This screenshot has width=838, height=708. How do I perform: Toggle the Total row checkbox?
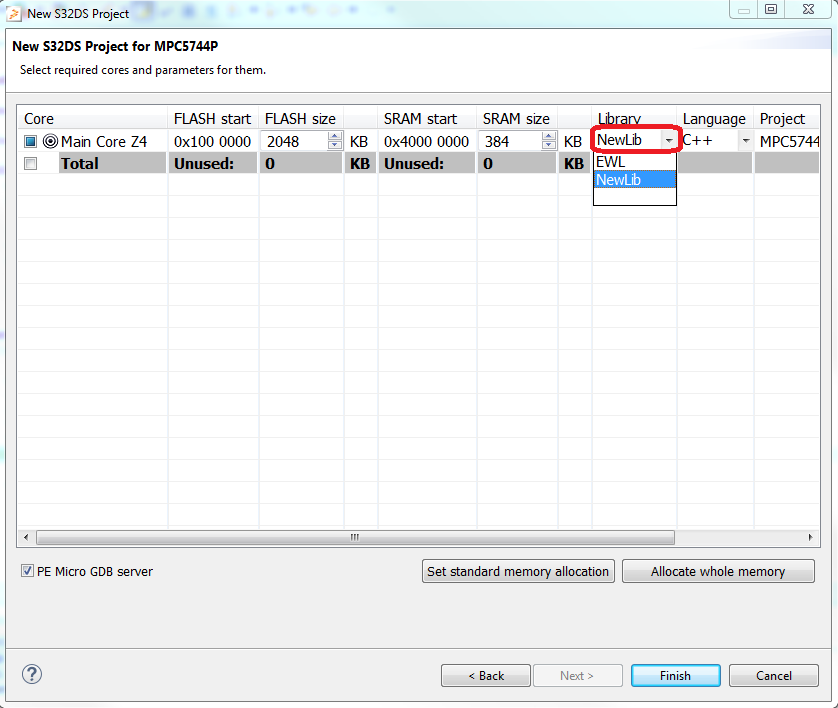tap(30, 164)
